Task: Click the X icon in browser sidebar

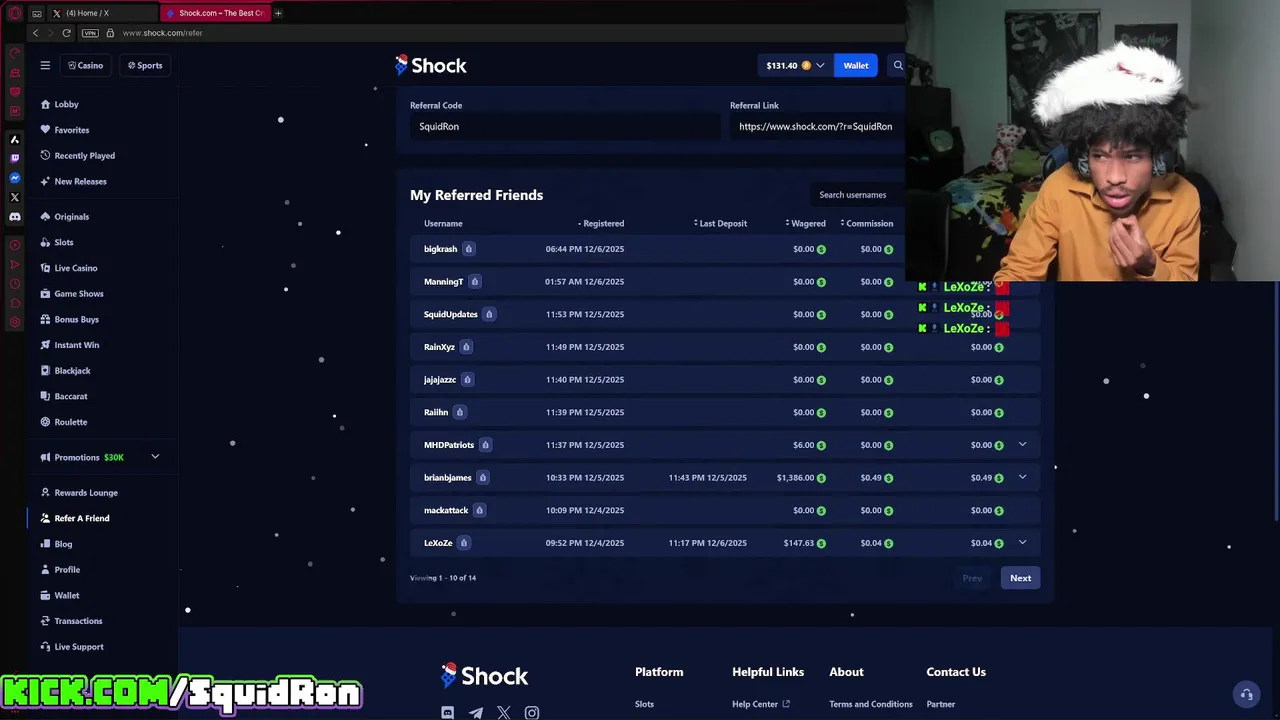Action: point(14,197)
